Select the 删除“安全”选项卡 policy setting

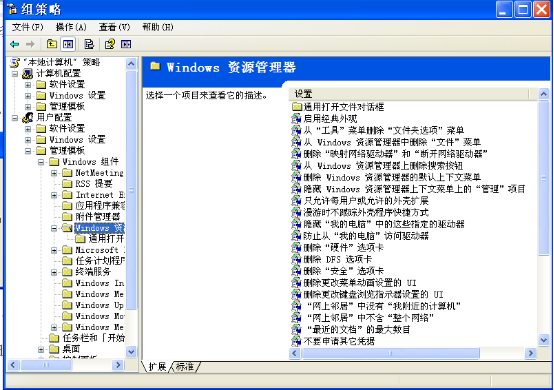(343, 271)
